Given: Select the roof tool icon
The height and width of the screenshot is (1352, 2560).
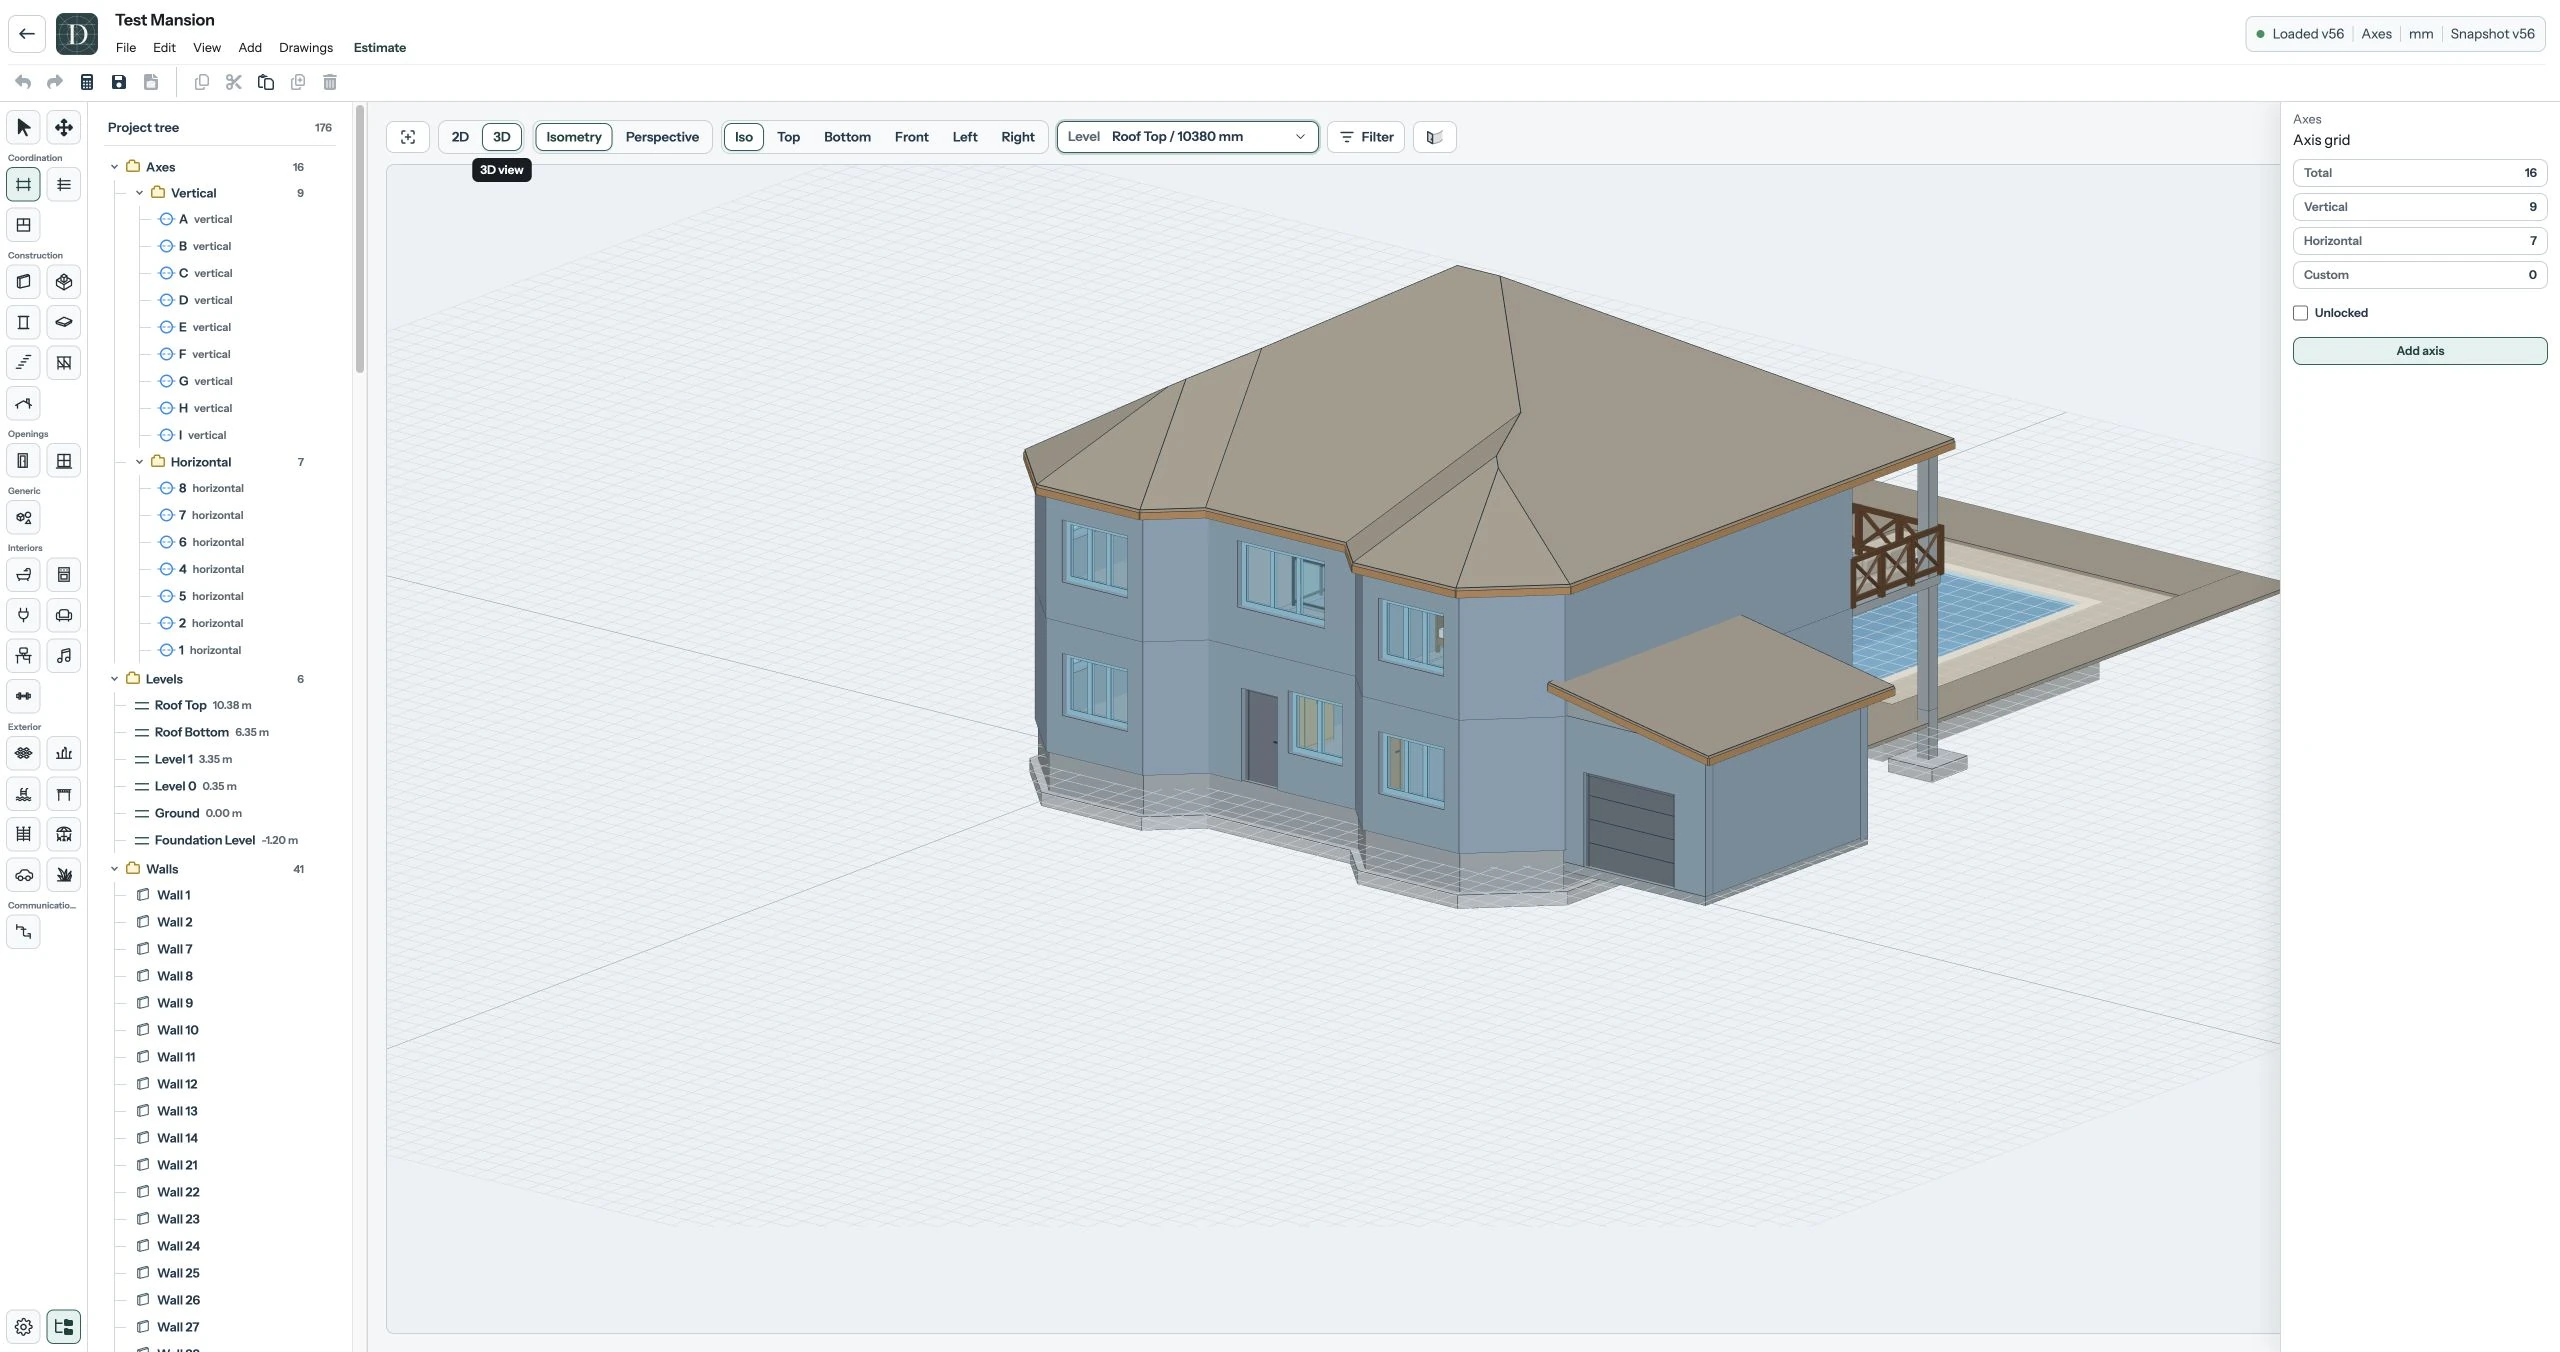Looking at the screenshot, I should point(23,404).
